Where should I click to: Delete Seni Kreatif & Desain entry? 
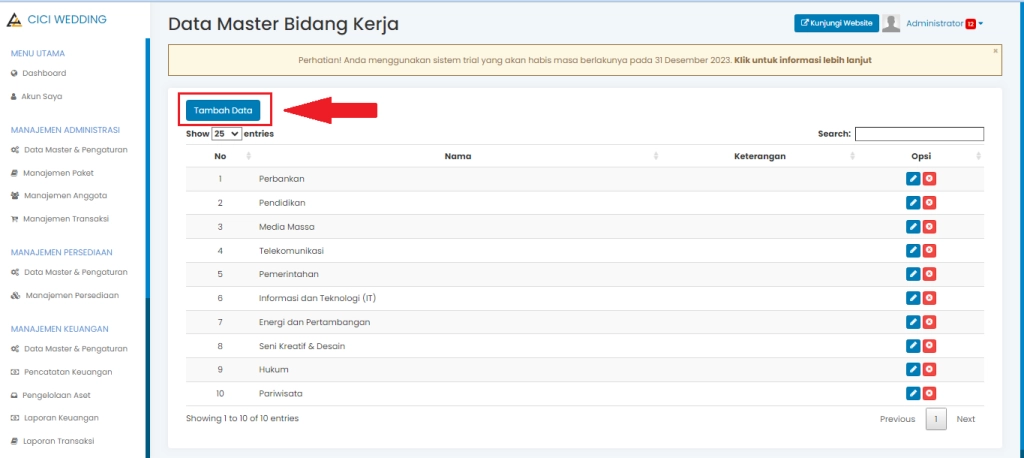929,346
